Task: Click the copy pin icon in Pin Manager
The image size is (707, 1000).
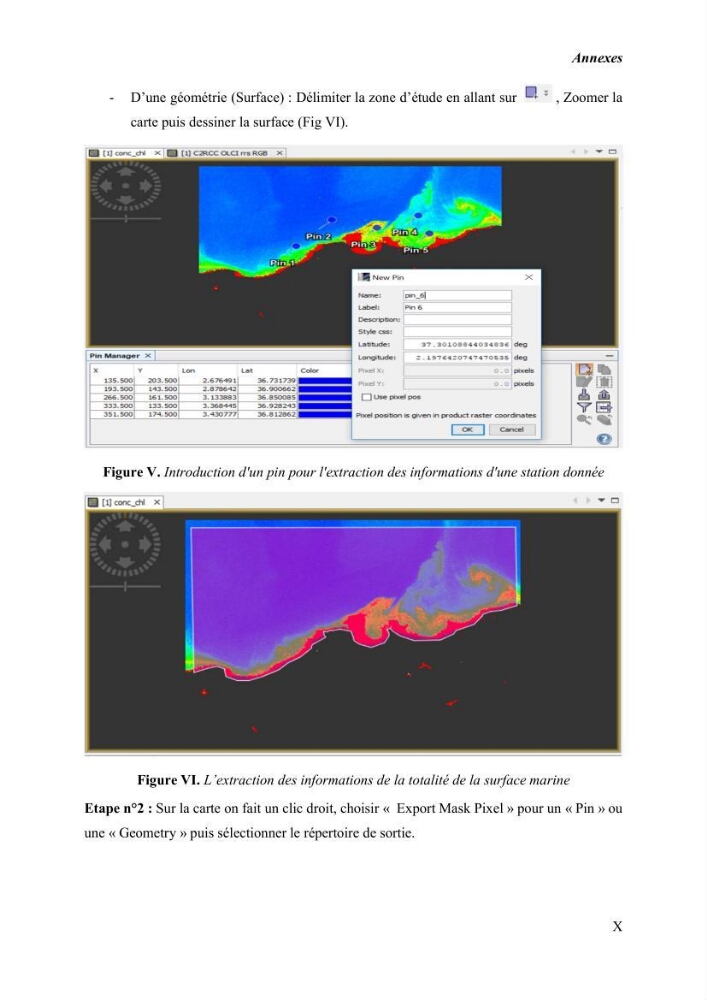Action: click(604, 370)
